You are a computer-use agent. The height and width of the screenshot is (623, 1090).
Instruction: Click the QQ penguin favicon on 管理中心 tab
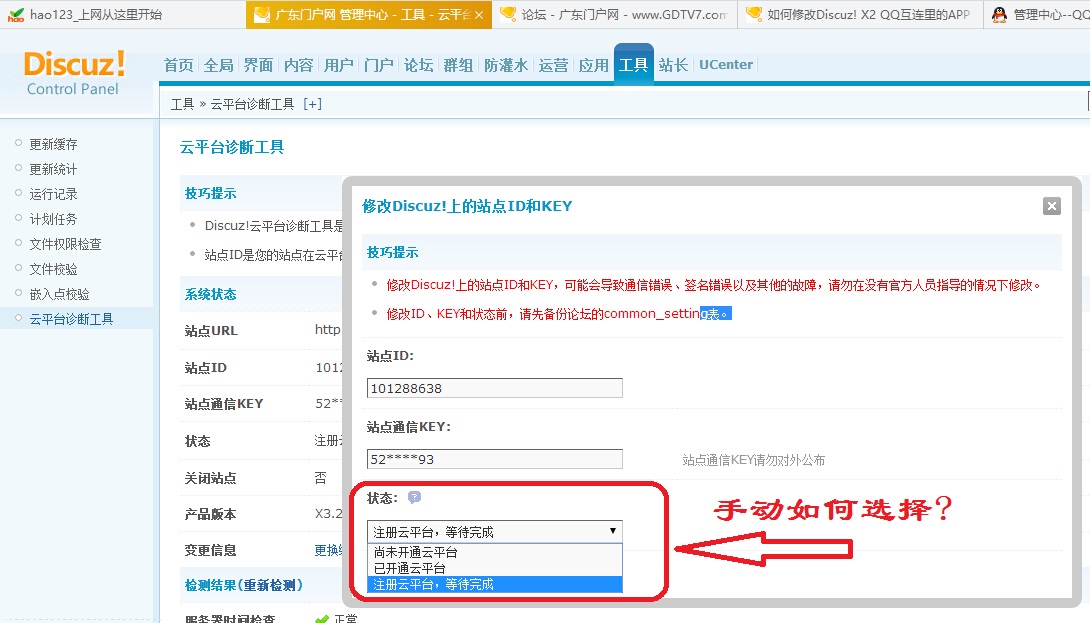(999, 15)
